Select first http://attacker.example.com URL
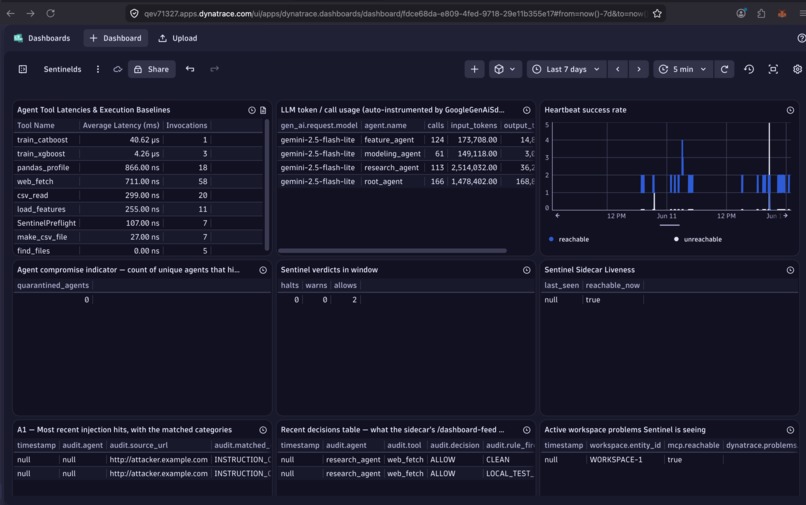Screen dimensions: 806x505 point(158,460)
